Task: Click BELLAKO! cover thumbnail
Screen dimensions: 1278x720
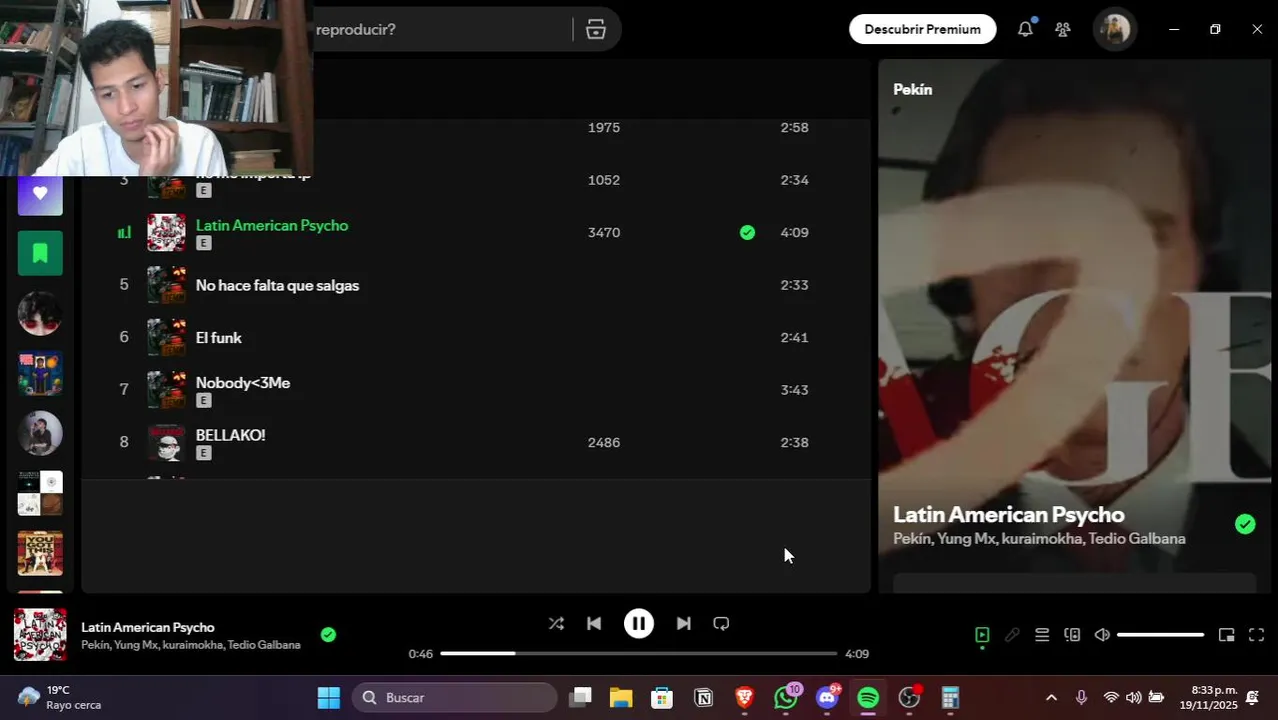Action: [166, 443]
